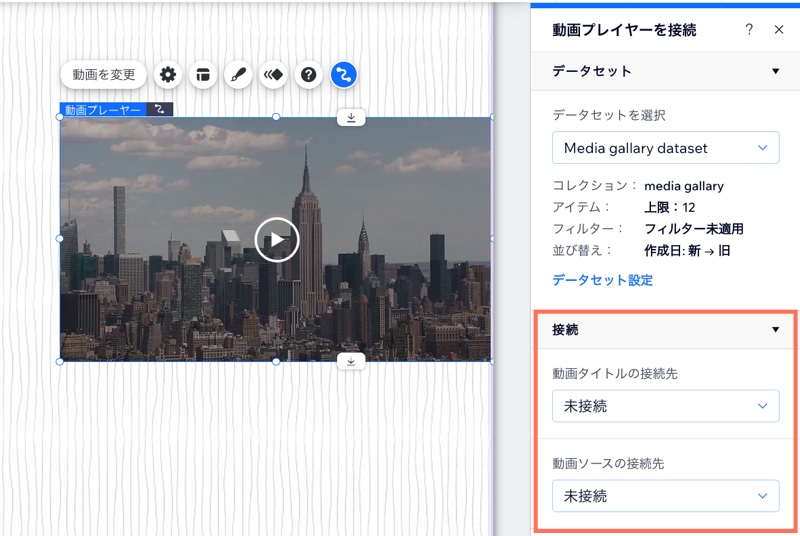Open the 動画ソースの接続先 dropdown

(x=665, y=496)
